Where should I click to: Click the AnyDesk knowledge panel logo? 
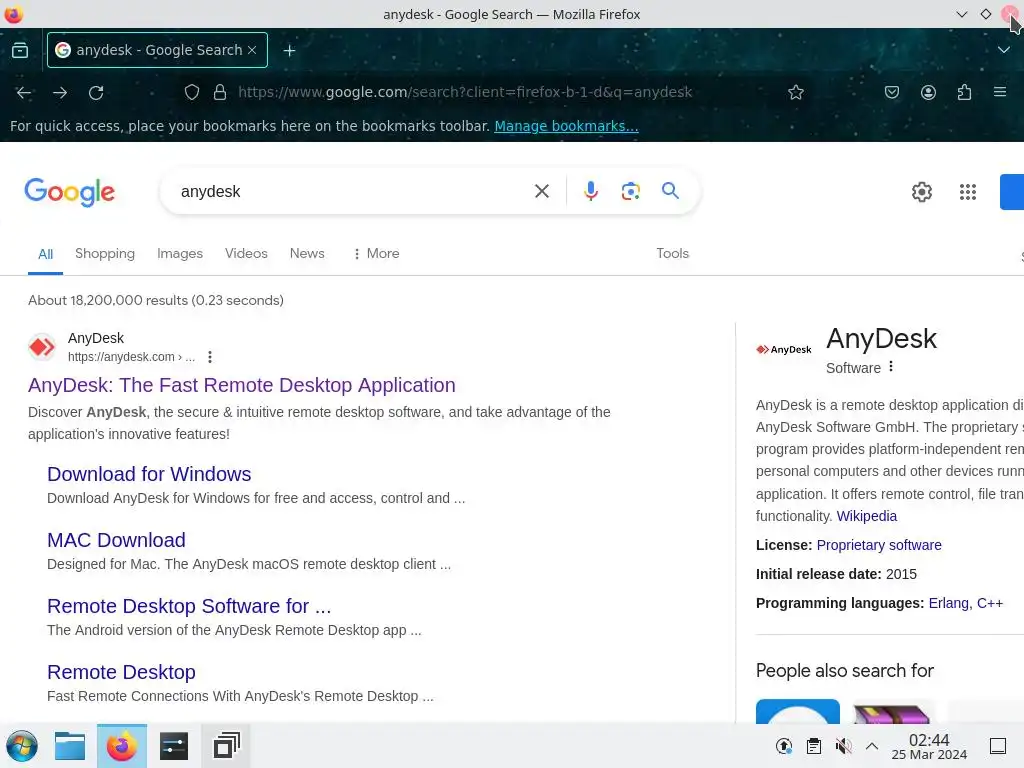pyautogui.click(x=784, y=349)
